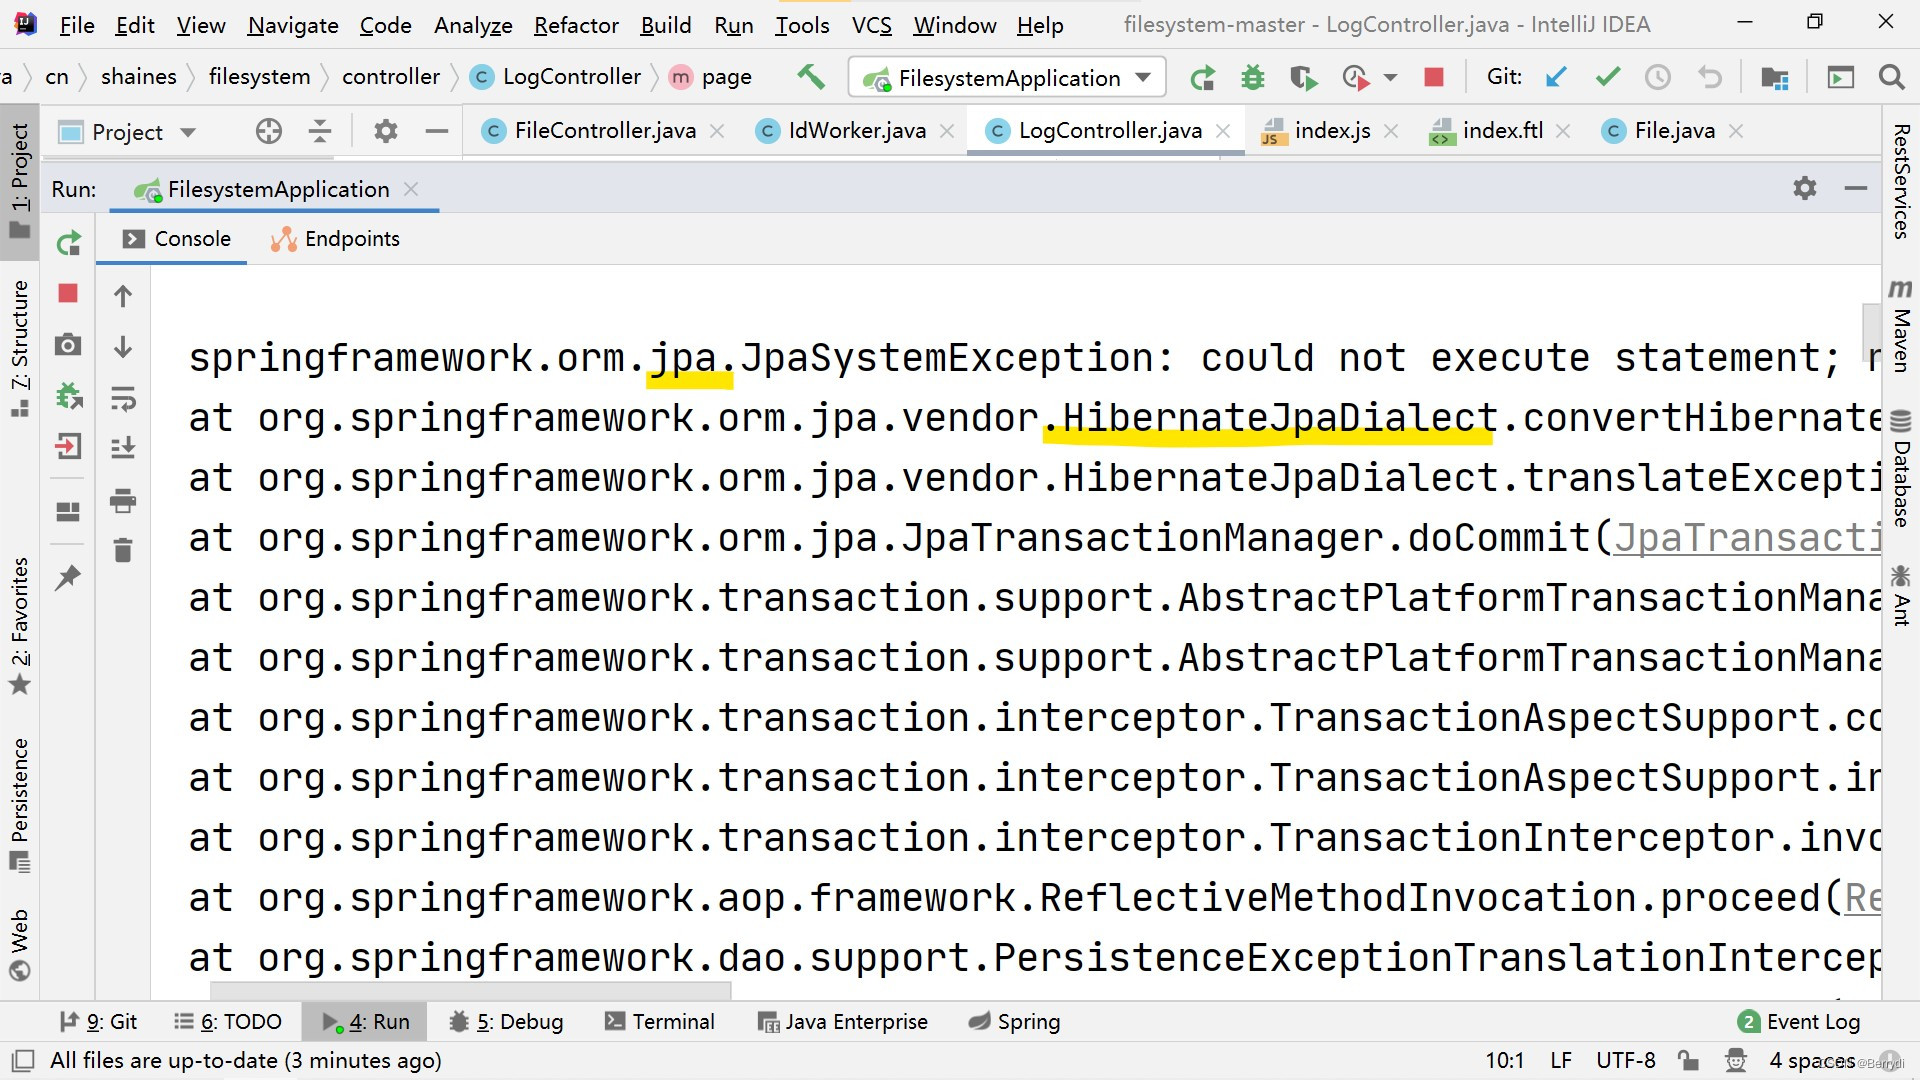Expand the Project view dropdown

tap(188, 132)
